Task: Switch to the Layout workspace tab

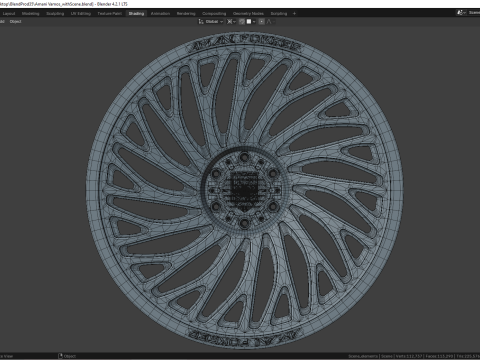Action: point(9,14)
